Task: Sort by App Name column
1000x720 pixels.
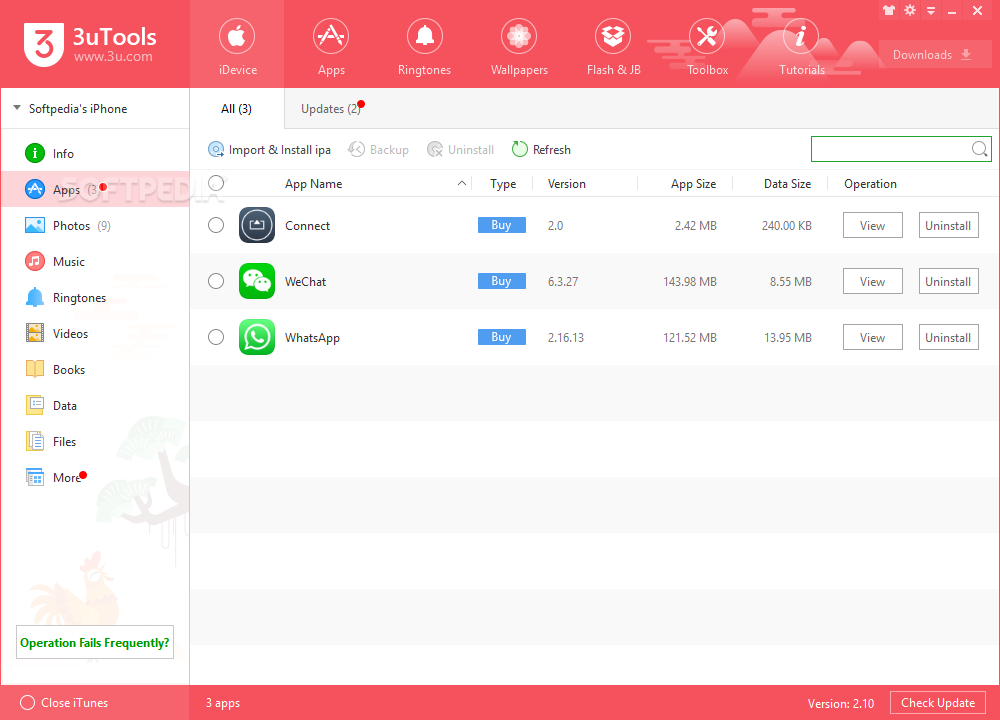Action: tap(313, 184)
